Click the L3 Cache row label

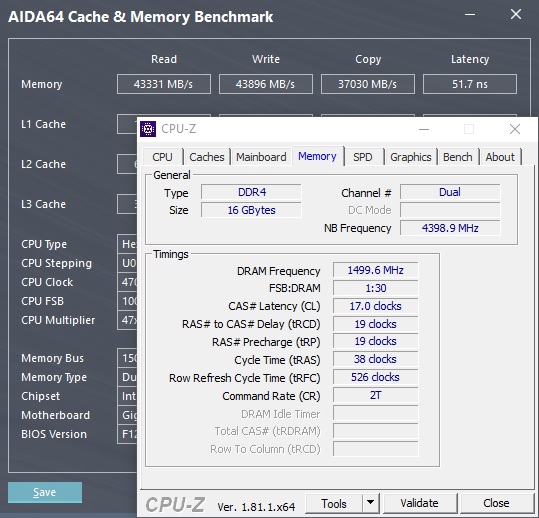(43, 204)
